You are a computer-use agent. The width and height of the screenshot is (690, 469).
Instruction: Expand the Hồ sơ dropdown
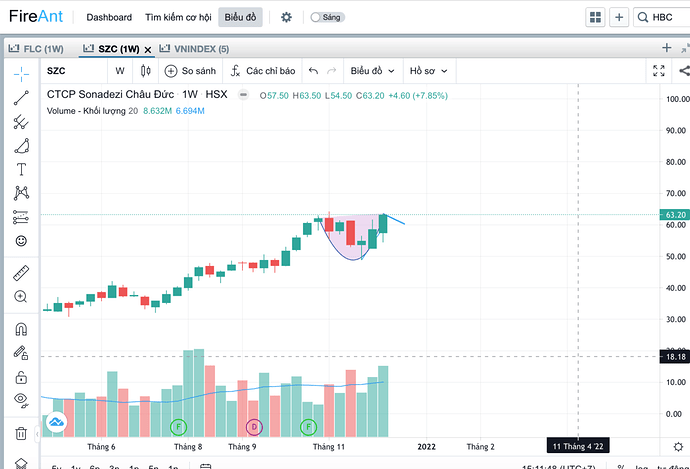429,71
